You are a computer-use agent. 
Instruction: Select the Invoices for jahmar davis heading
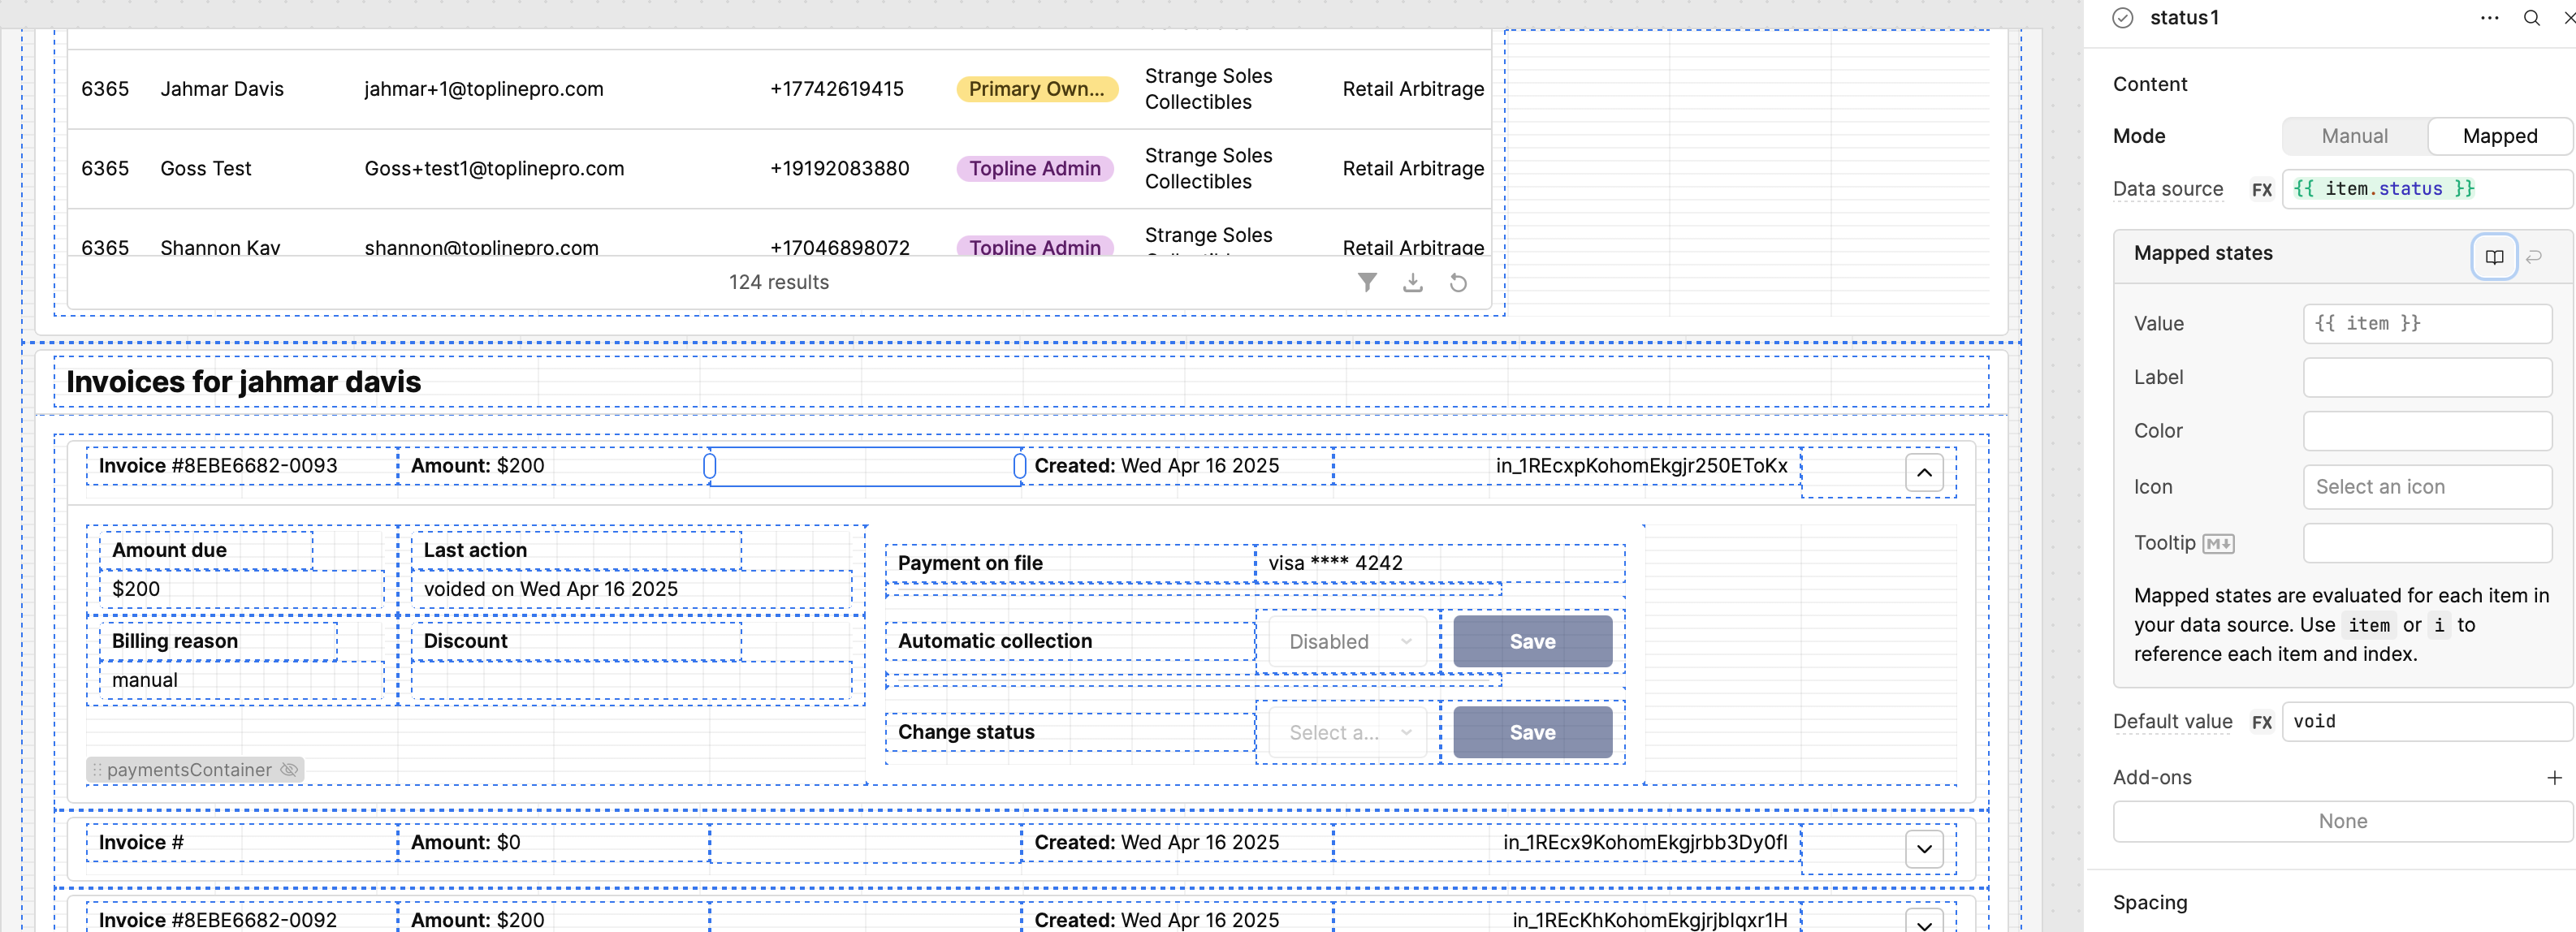[x=243, y=382]
